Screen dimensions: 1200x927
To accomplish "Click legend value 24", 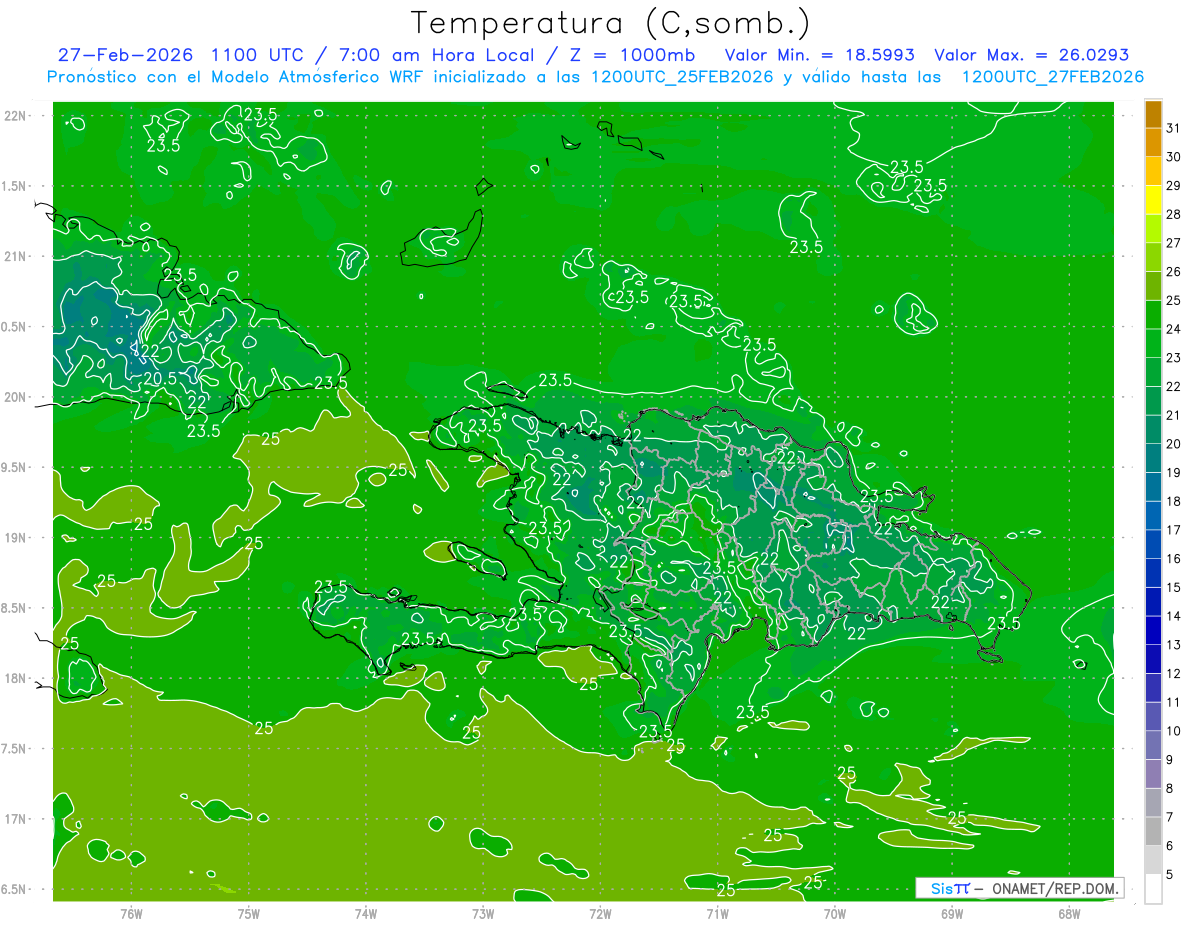I will point(1173,329).
